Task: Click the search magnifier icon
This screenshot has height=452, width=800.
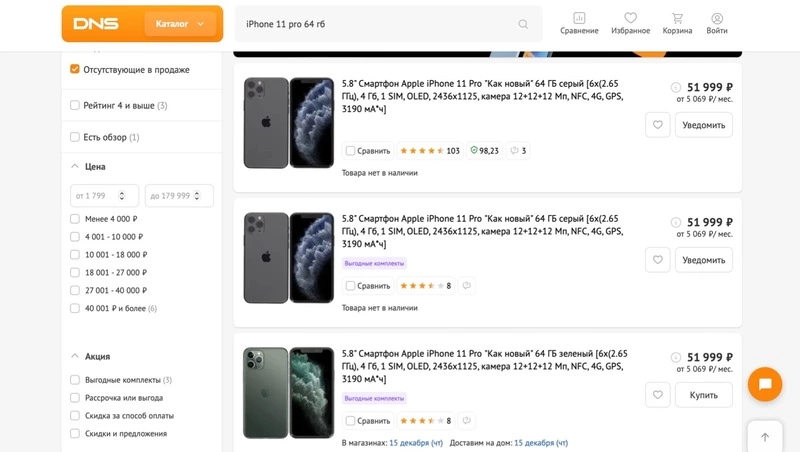Action: [x=523, y=24]
